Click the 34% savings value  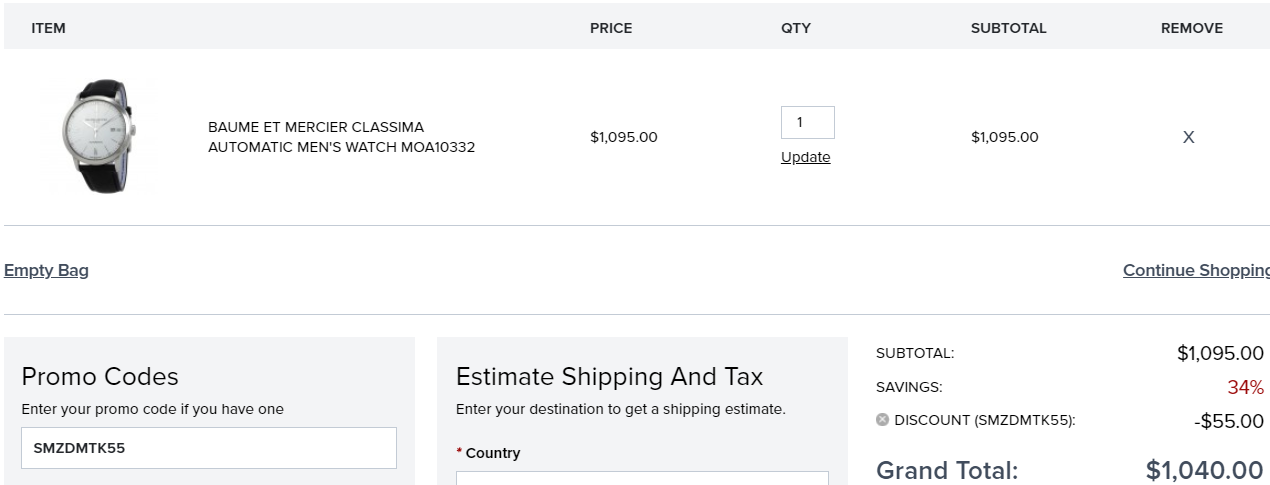[x=1246, y=387]
